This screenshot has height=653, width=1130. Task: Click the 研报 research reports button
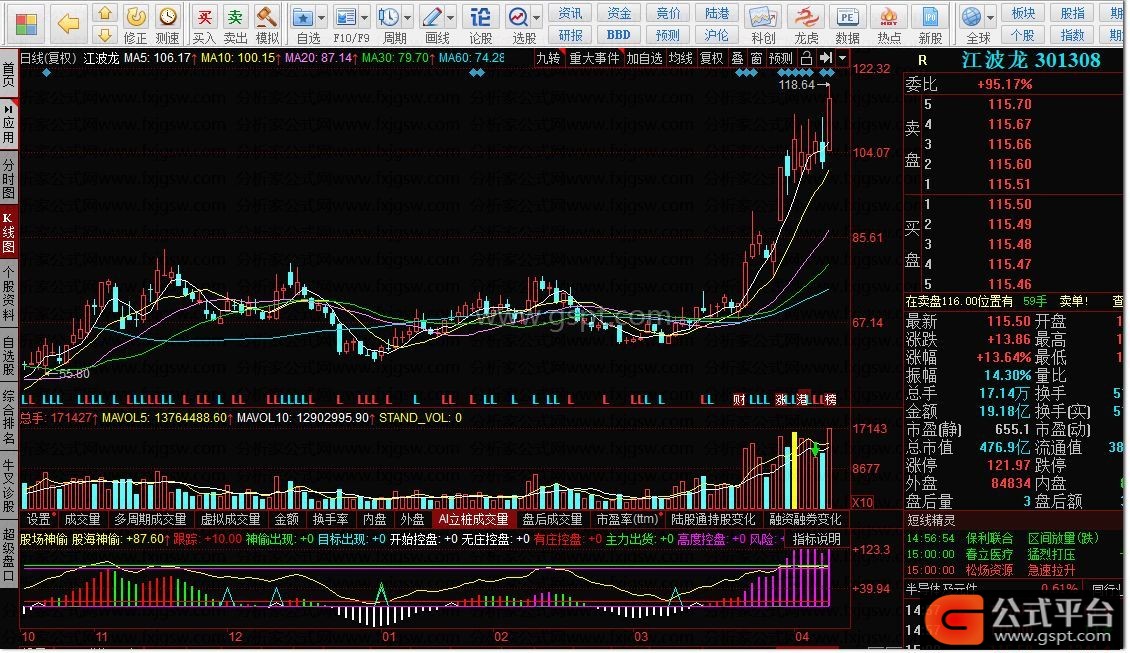point(571,35)
